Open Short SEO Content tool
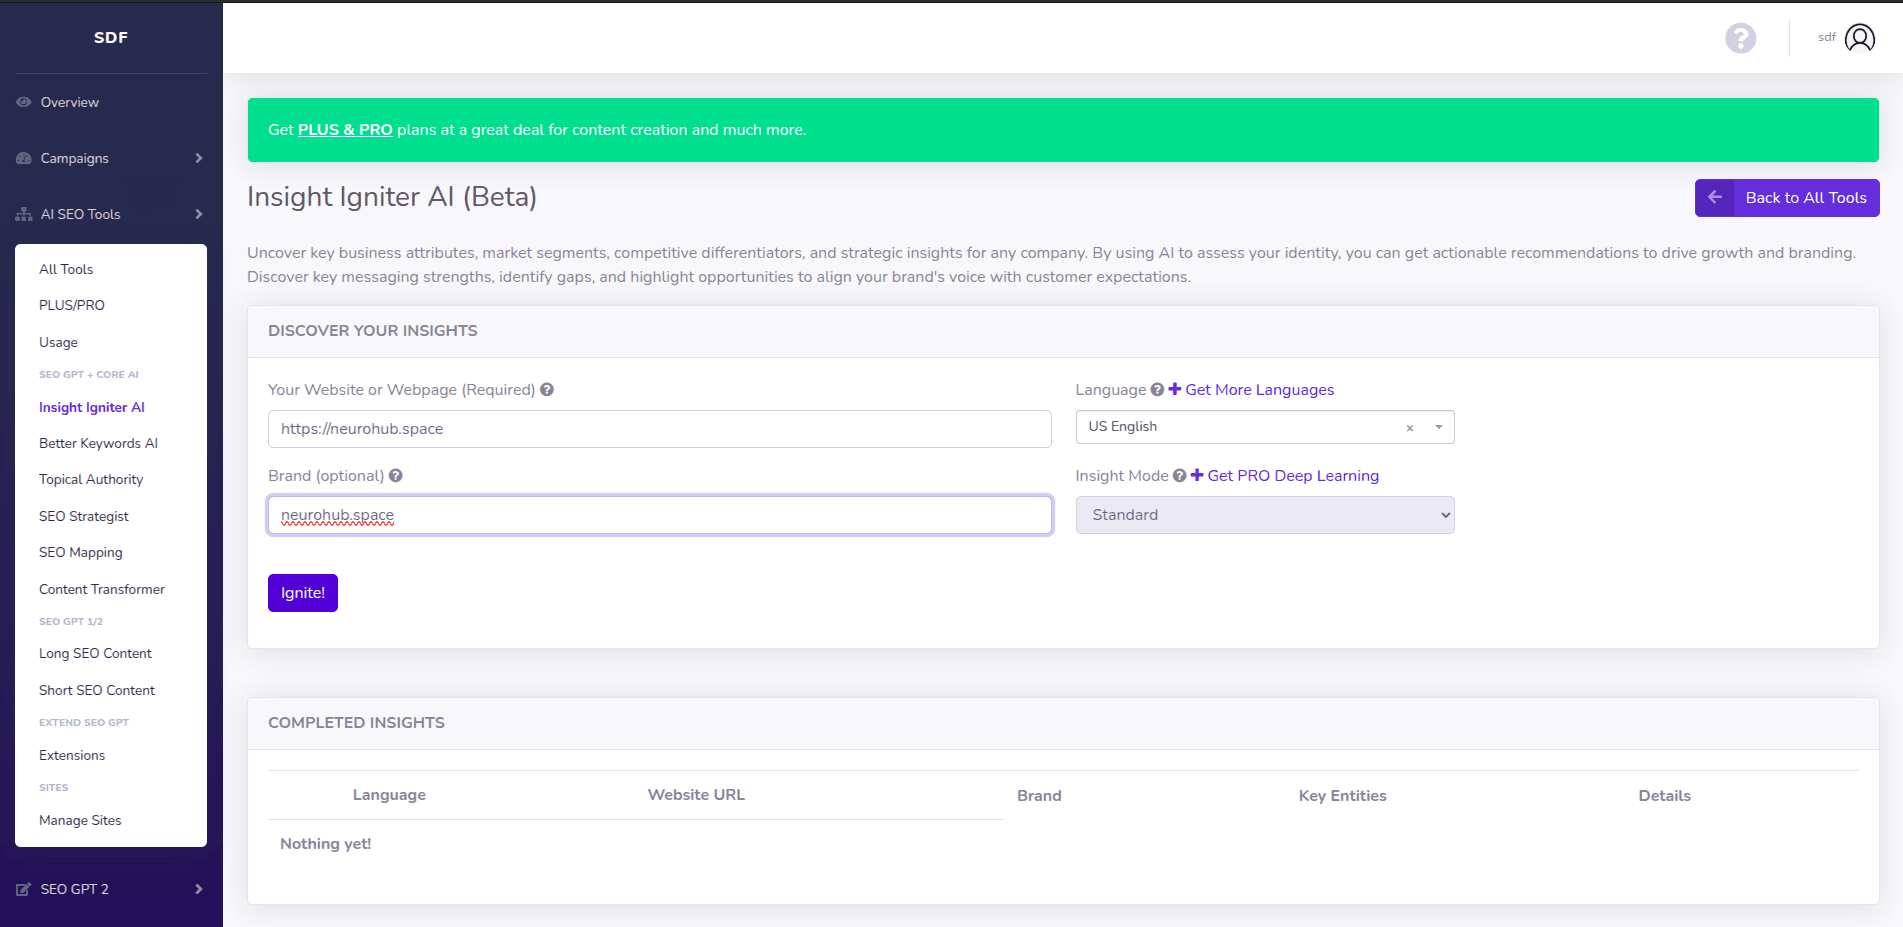 (x=97, y=690)
